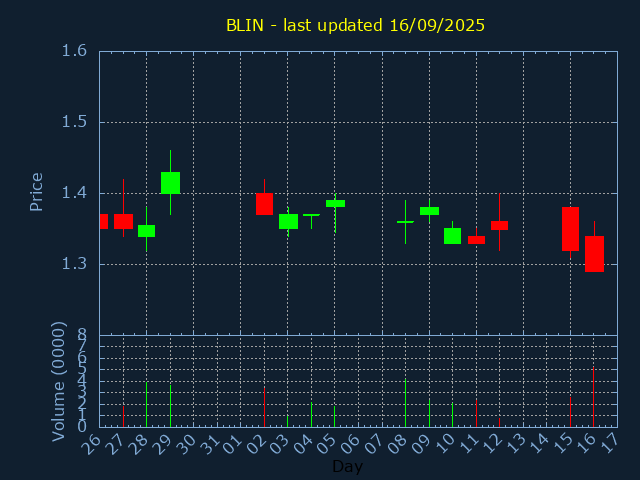Viewport: 640px width, 480px height.
Task: Pick day label 06 on x-axis
Action: click(350, 444)
